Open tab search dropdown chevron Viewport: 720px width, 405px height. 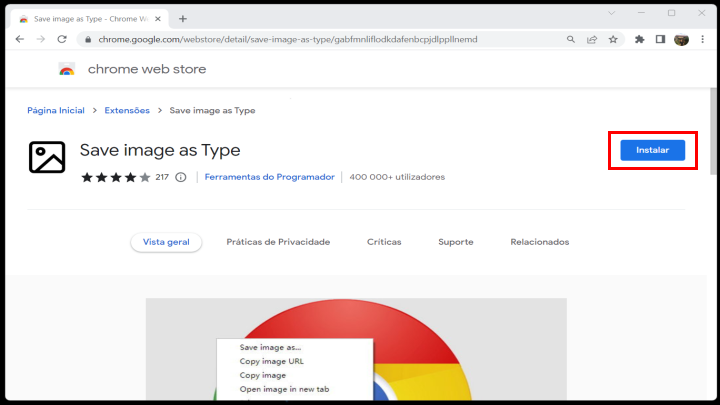(612, 13)
